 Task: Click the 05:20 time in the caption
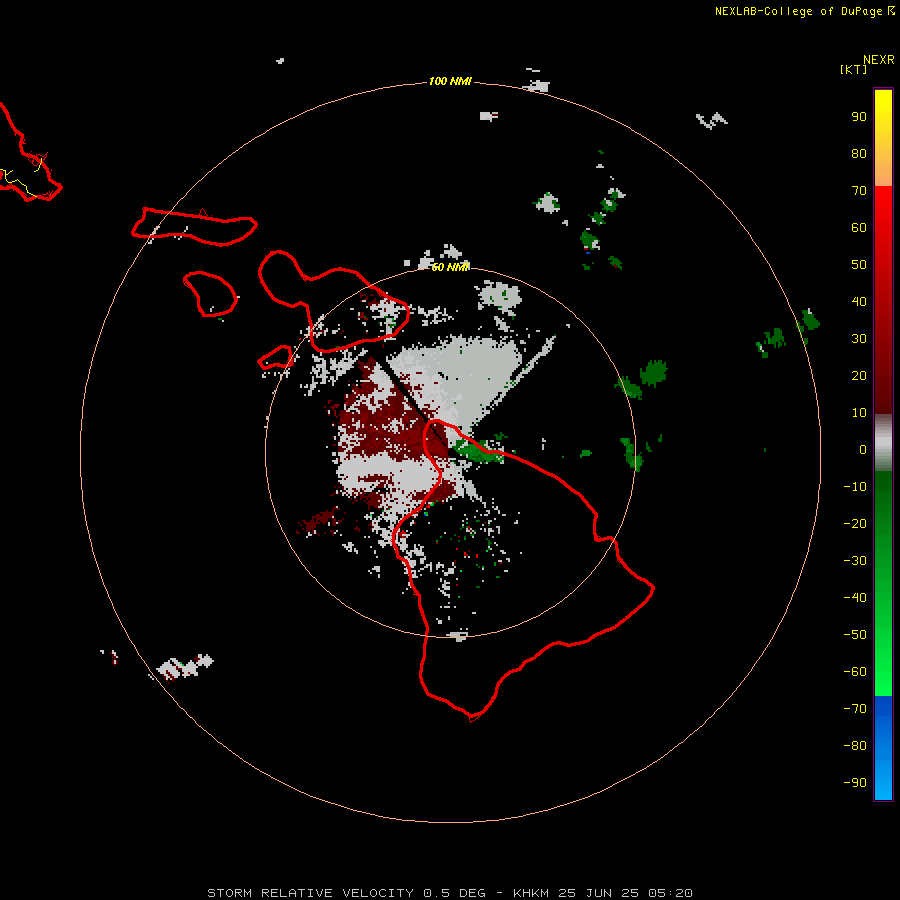pyautogui.click(x=670, y=893)
